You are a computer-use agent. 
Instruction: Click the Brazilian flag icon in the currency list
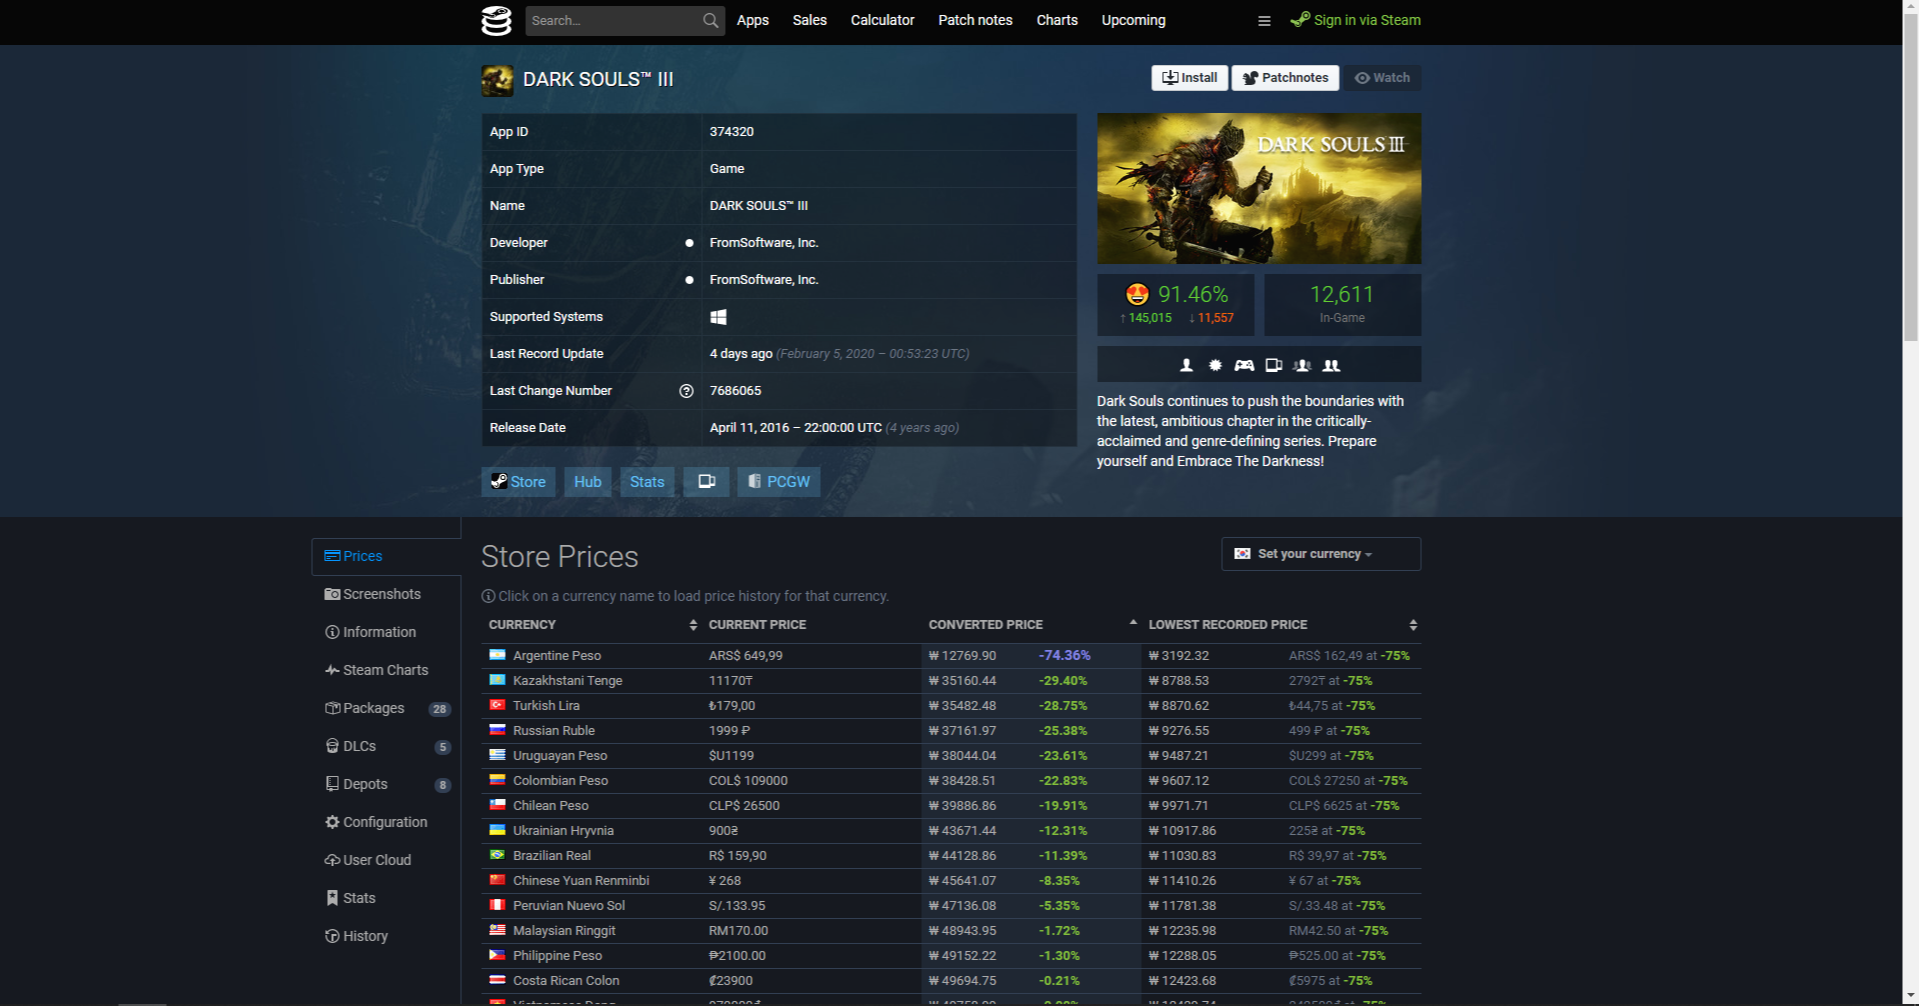click(x=497, y=855)
